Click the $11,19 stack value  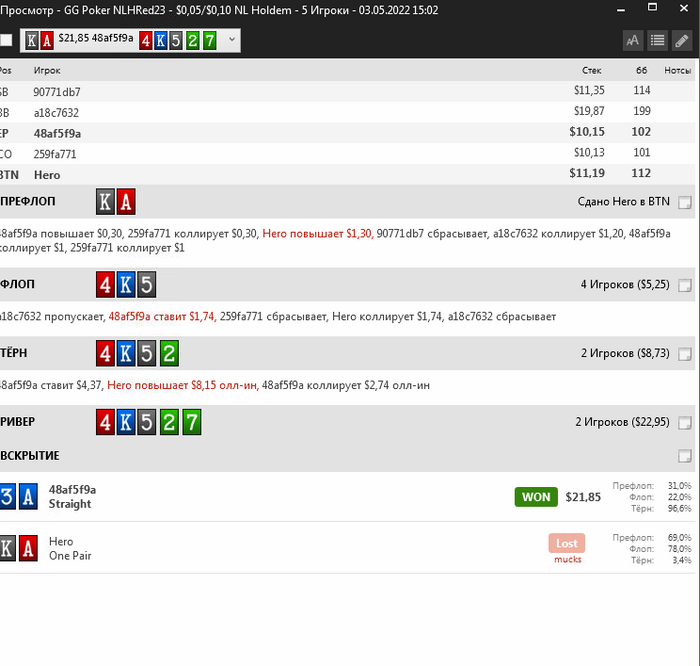tap(587, 173)
